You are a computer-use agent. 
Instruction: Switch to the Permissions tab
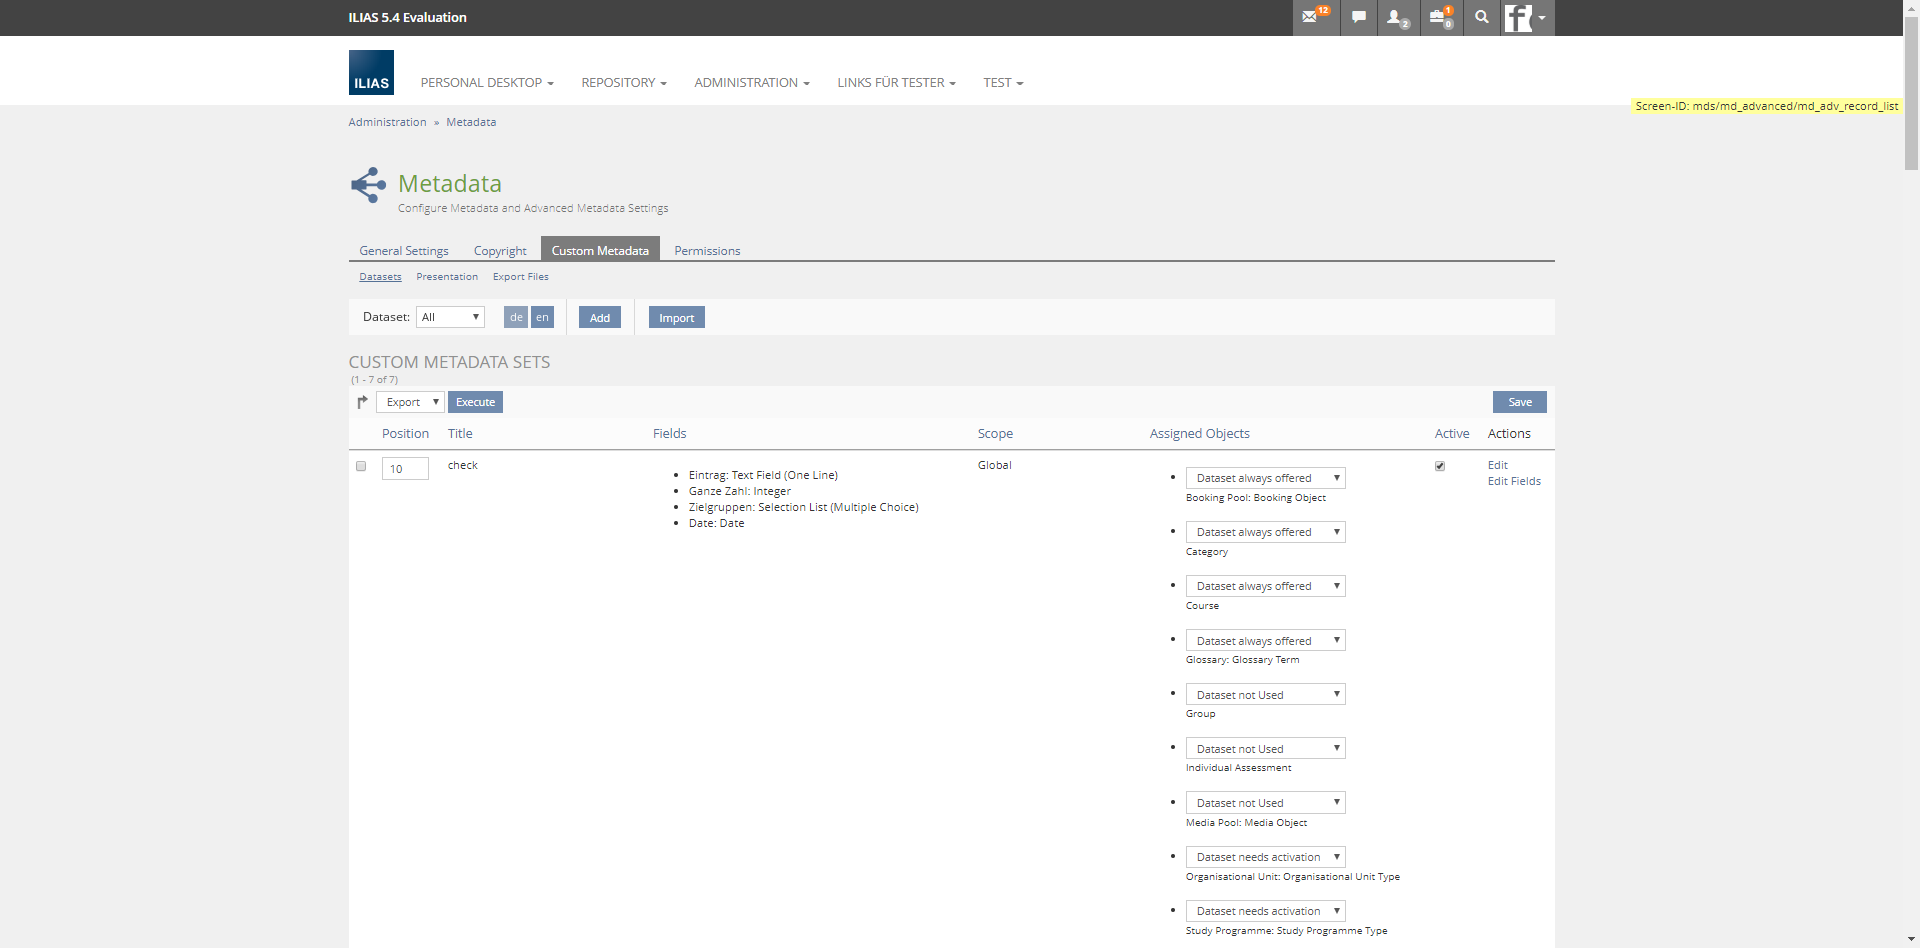(707, 251)
